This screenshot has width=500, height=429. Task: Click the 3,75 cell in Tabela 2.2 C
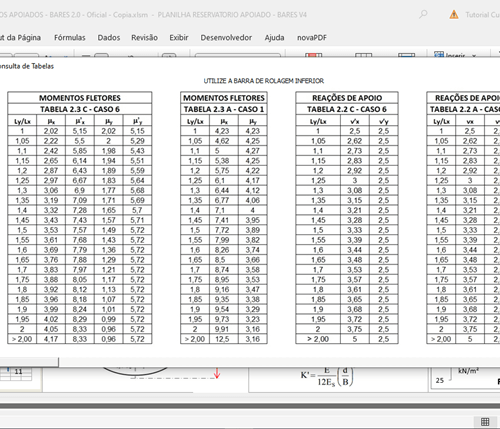355,329
